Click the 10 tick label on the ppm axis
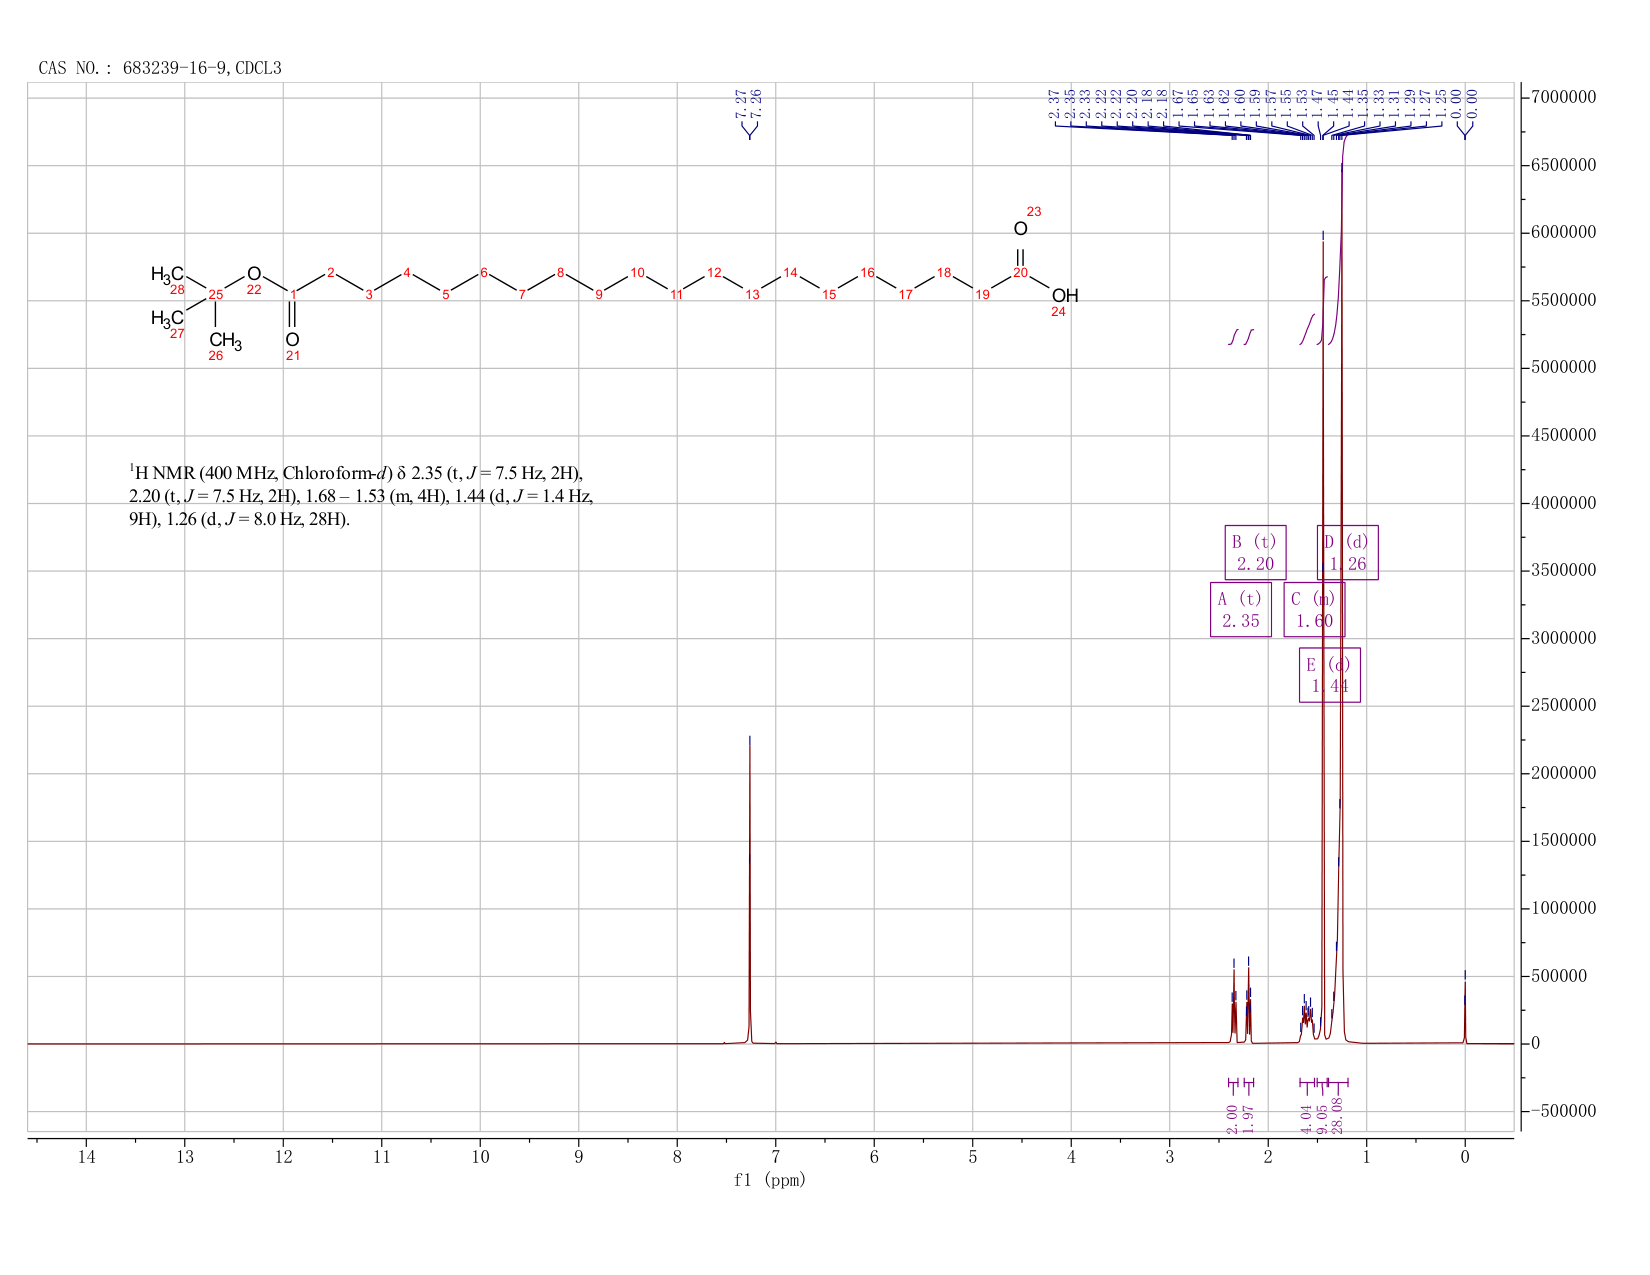Image resolution: width=1650 pixels, height=1275 pixels. 480,1157
